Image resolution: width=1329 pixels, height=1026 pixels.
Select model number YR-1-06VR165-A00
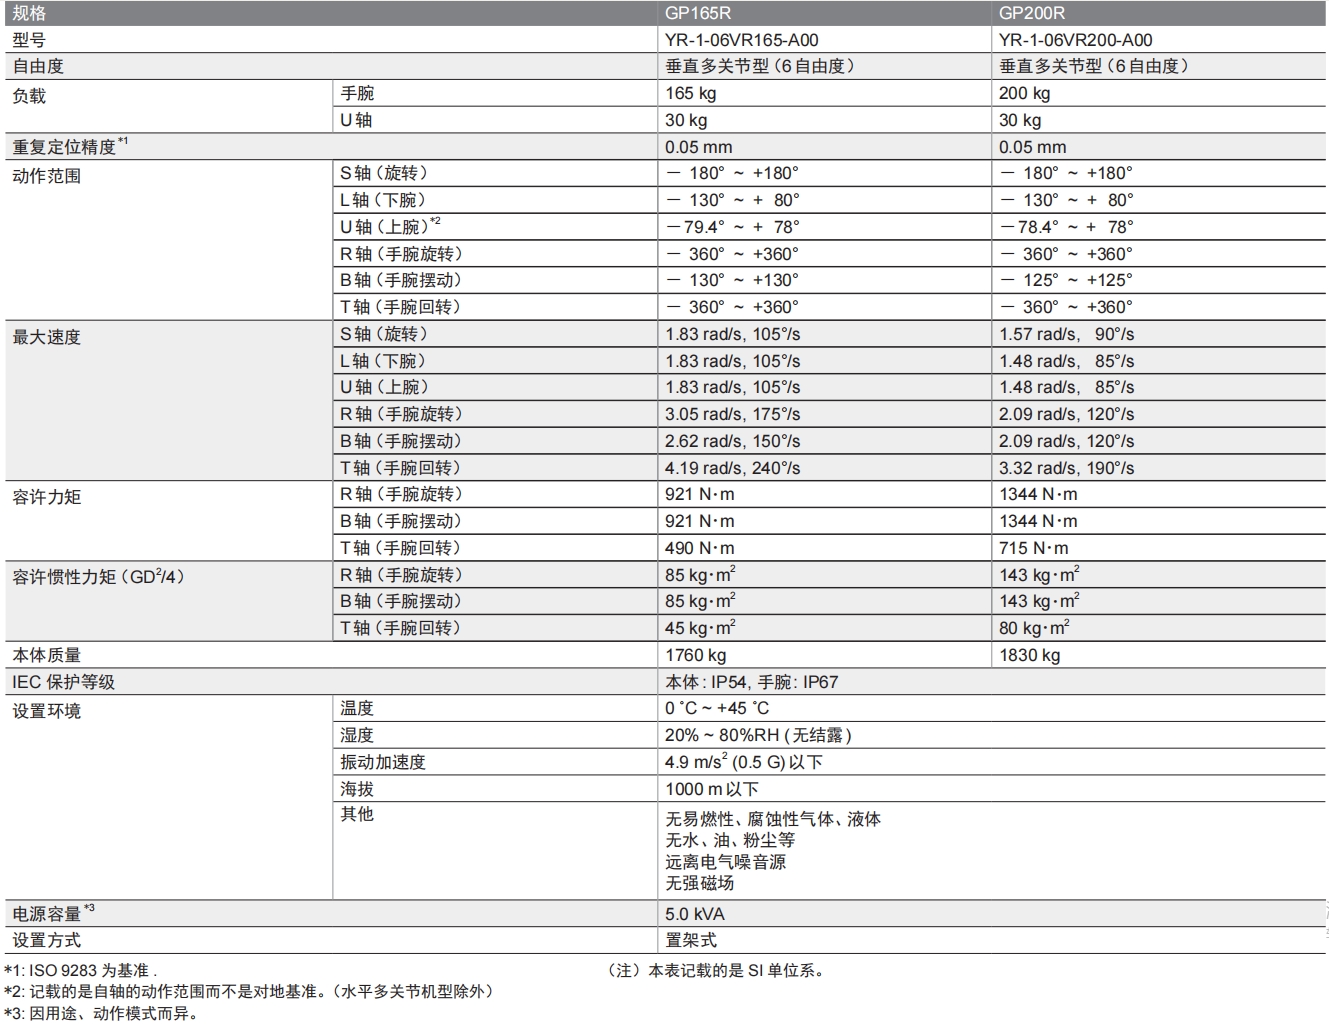[742, 40]
